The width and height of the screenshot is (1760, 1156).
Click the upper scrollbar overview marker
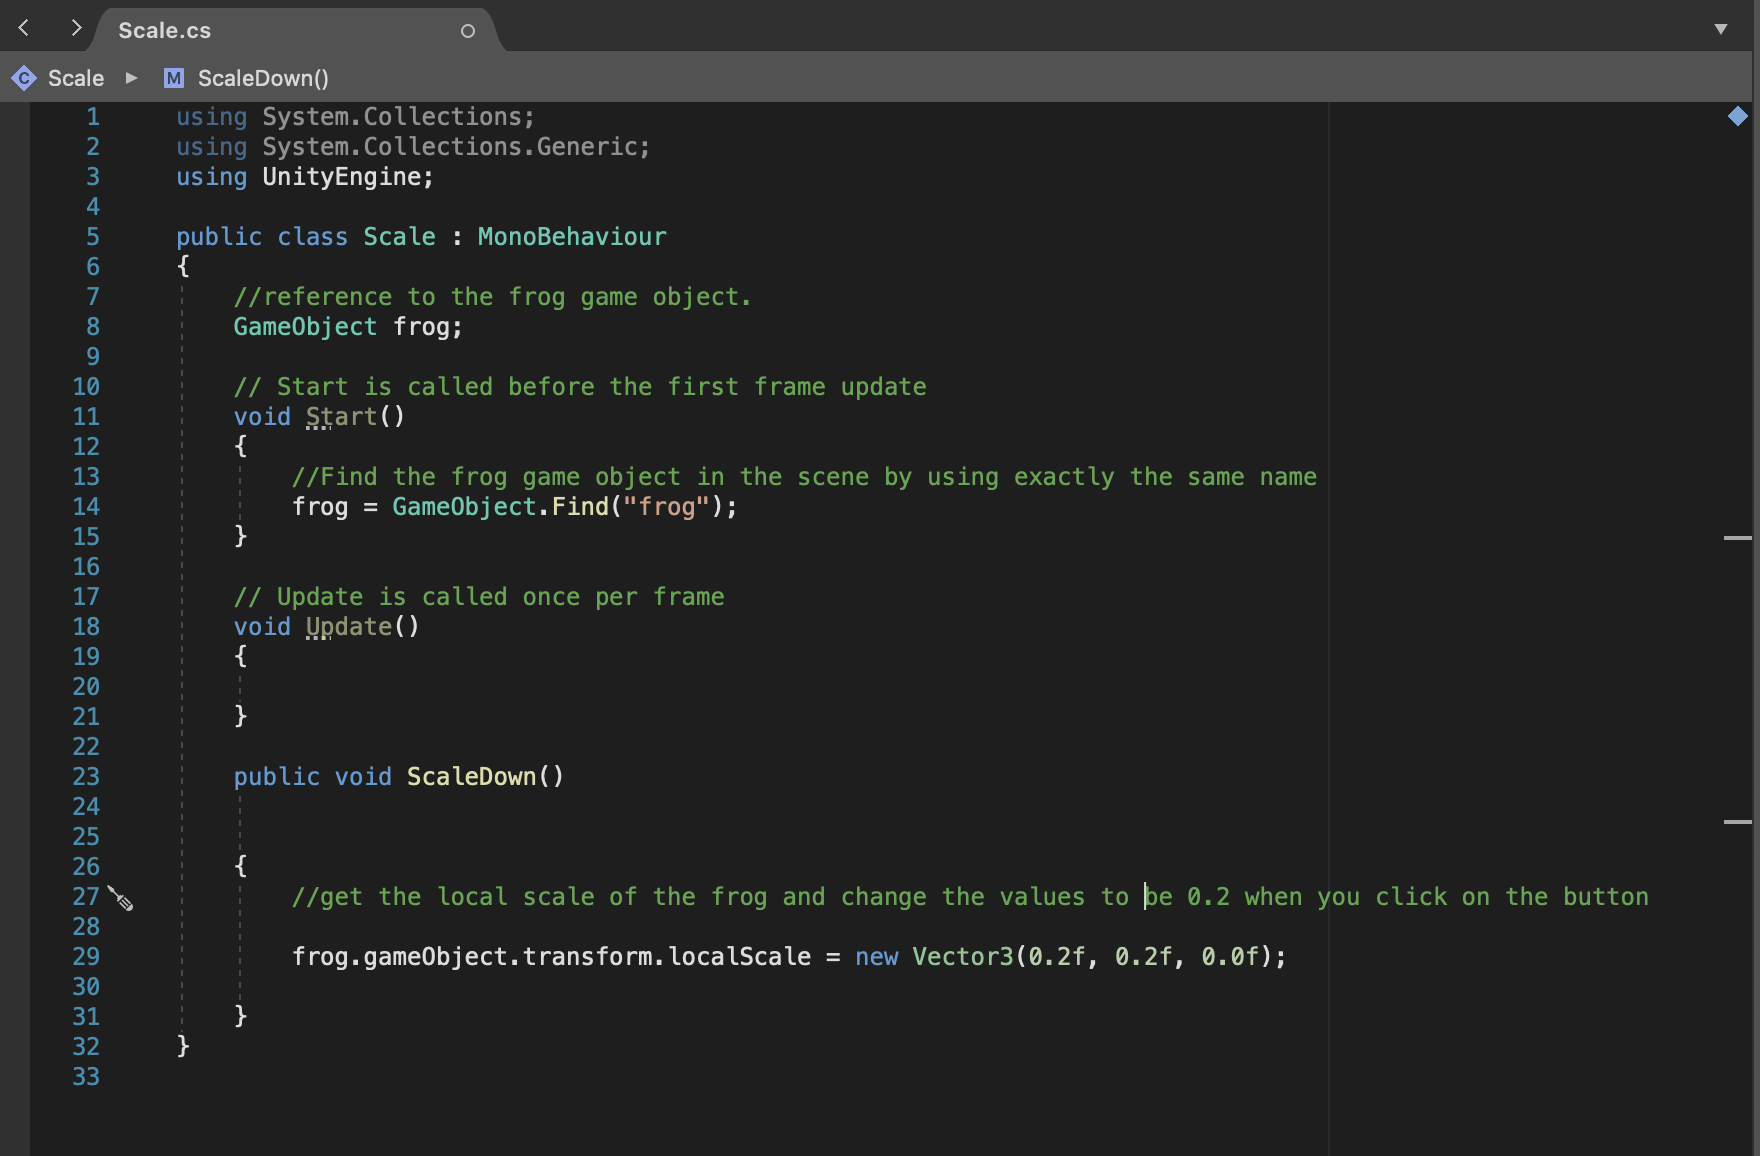point(1738,538)
